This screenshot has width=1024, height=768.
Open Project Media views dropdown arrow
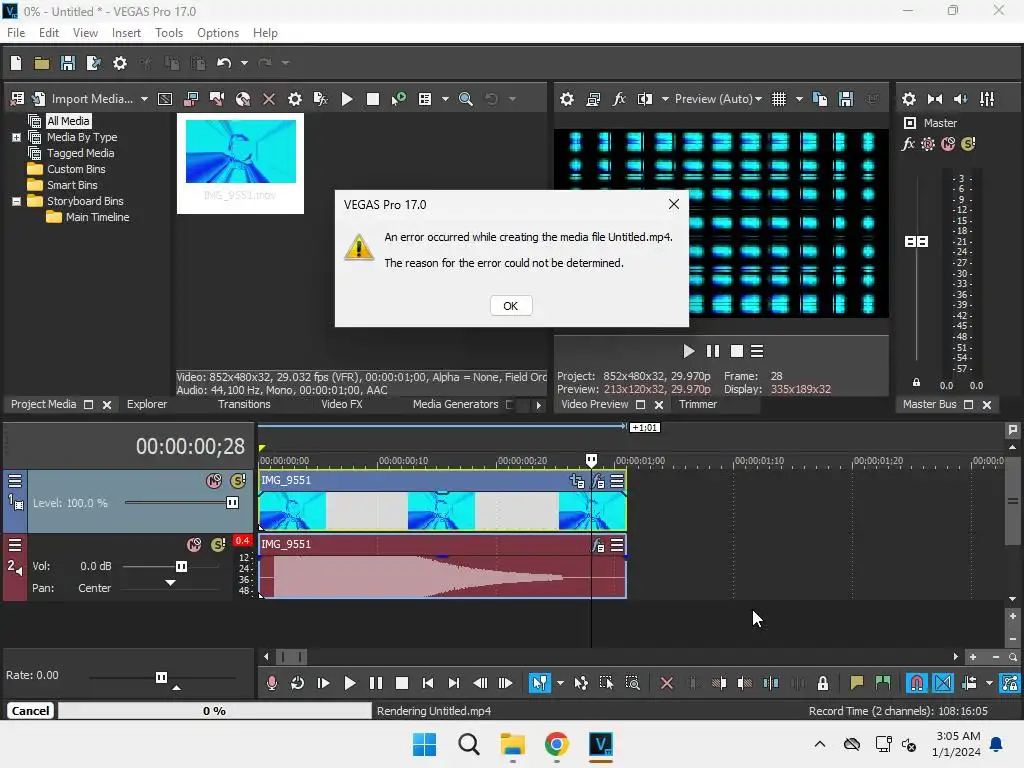445,99
